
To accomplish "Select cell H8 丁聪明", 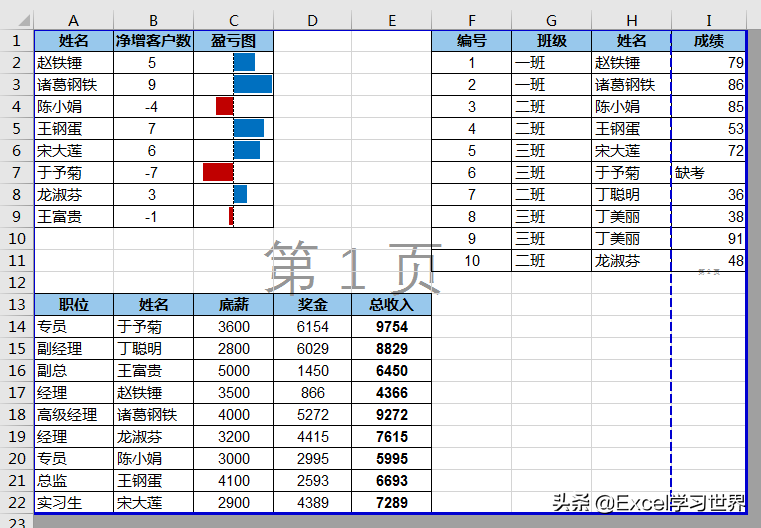I will pos(631,195).
